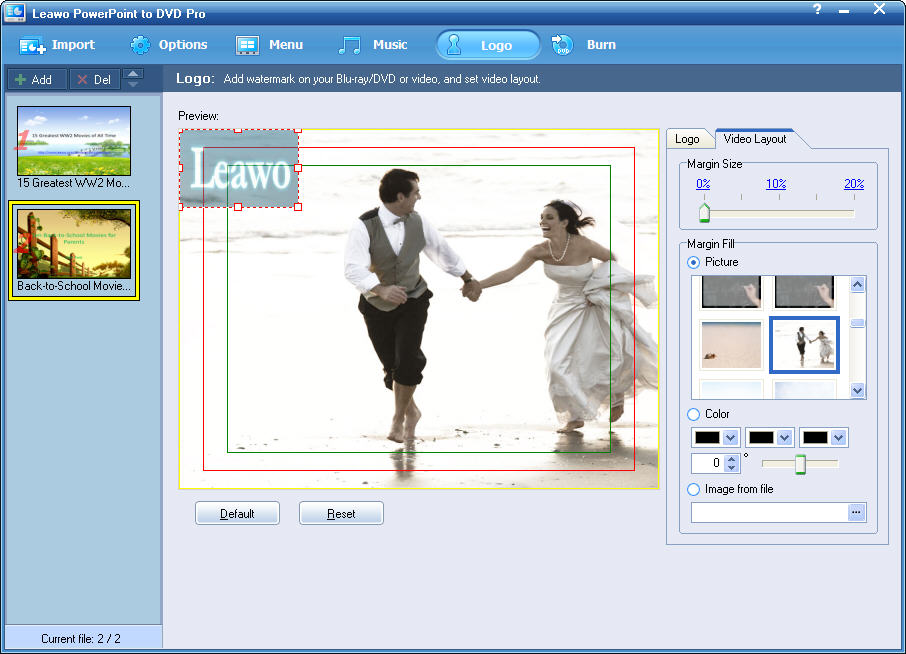Screen dimensions: 906x654
Task: Expand the second color dropdown
Action: click(x=784, y=438)
